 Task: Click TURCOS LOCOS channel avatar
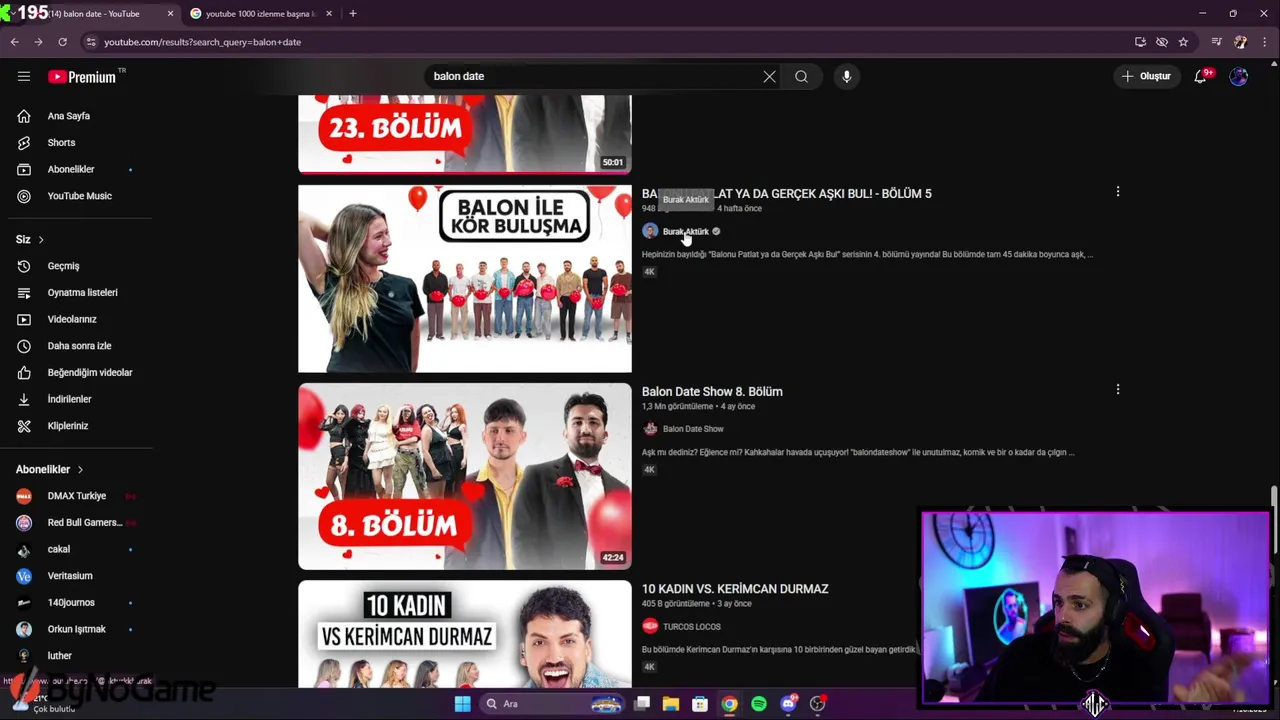pyautogui.click(x=650, y=626)
